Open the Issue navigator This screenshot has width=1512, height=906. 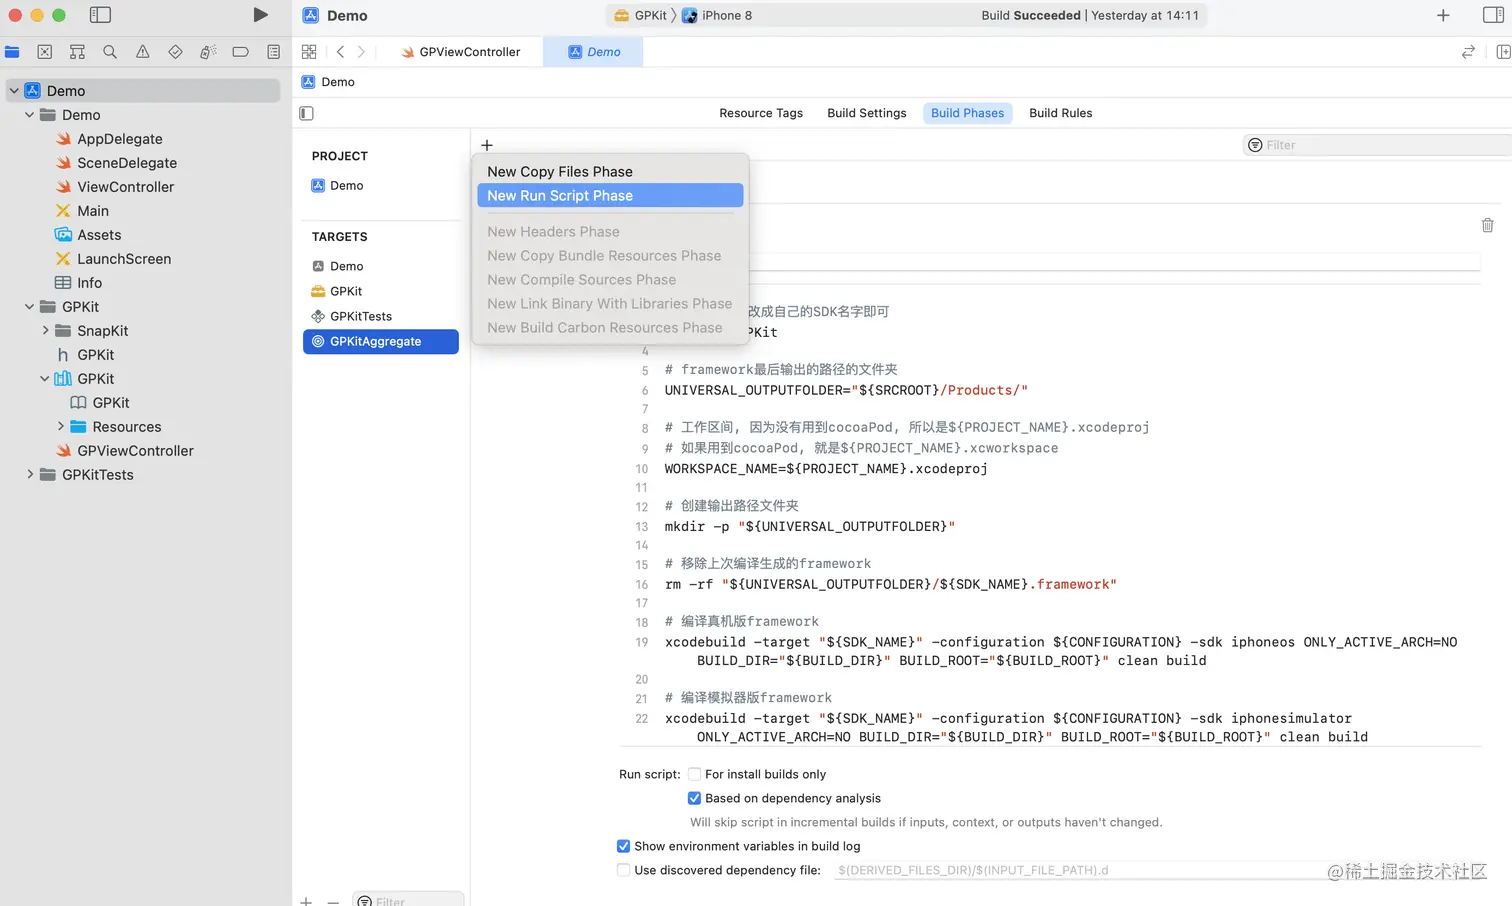click(143, 52)
